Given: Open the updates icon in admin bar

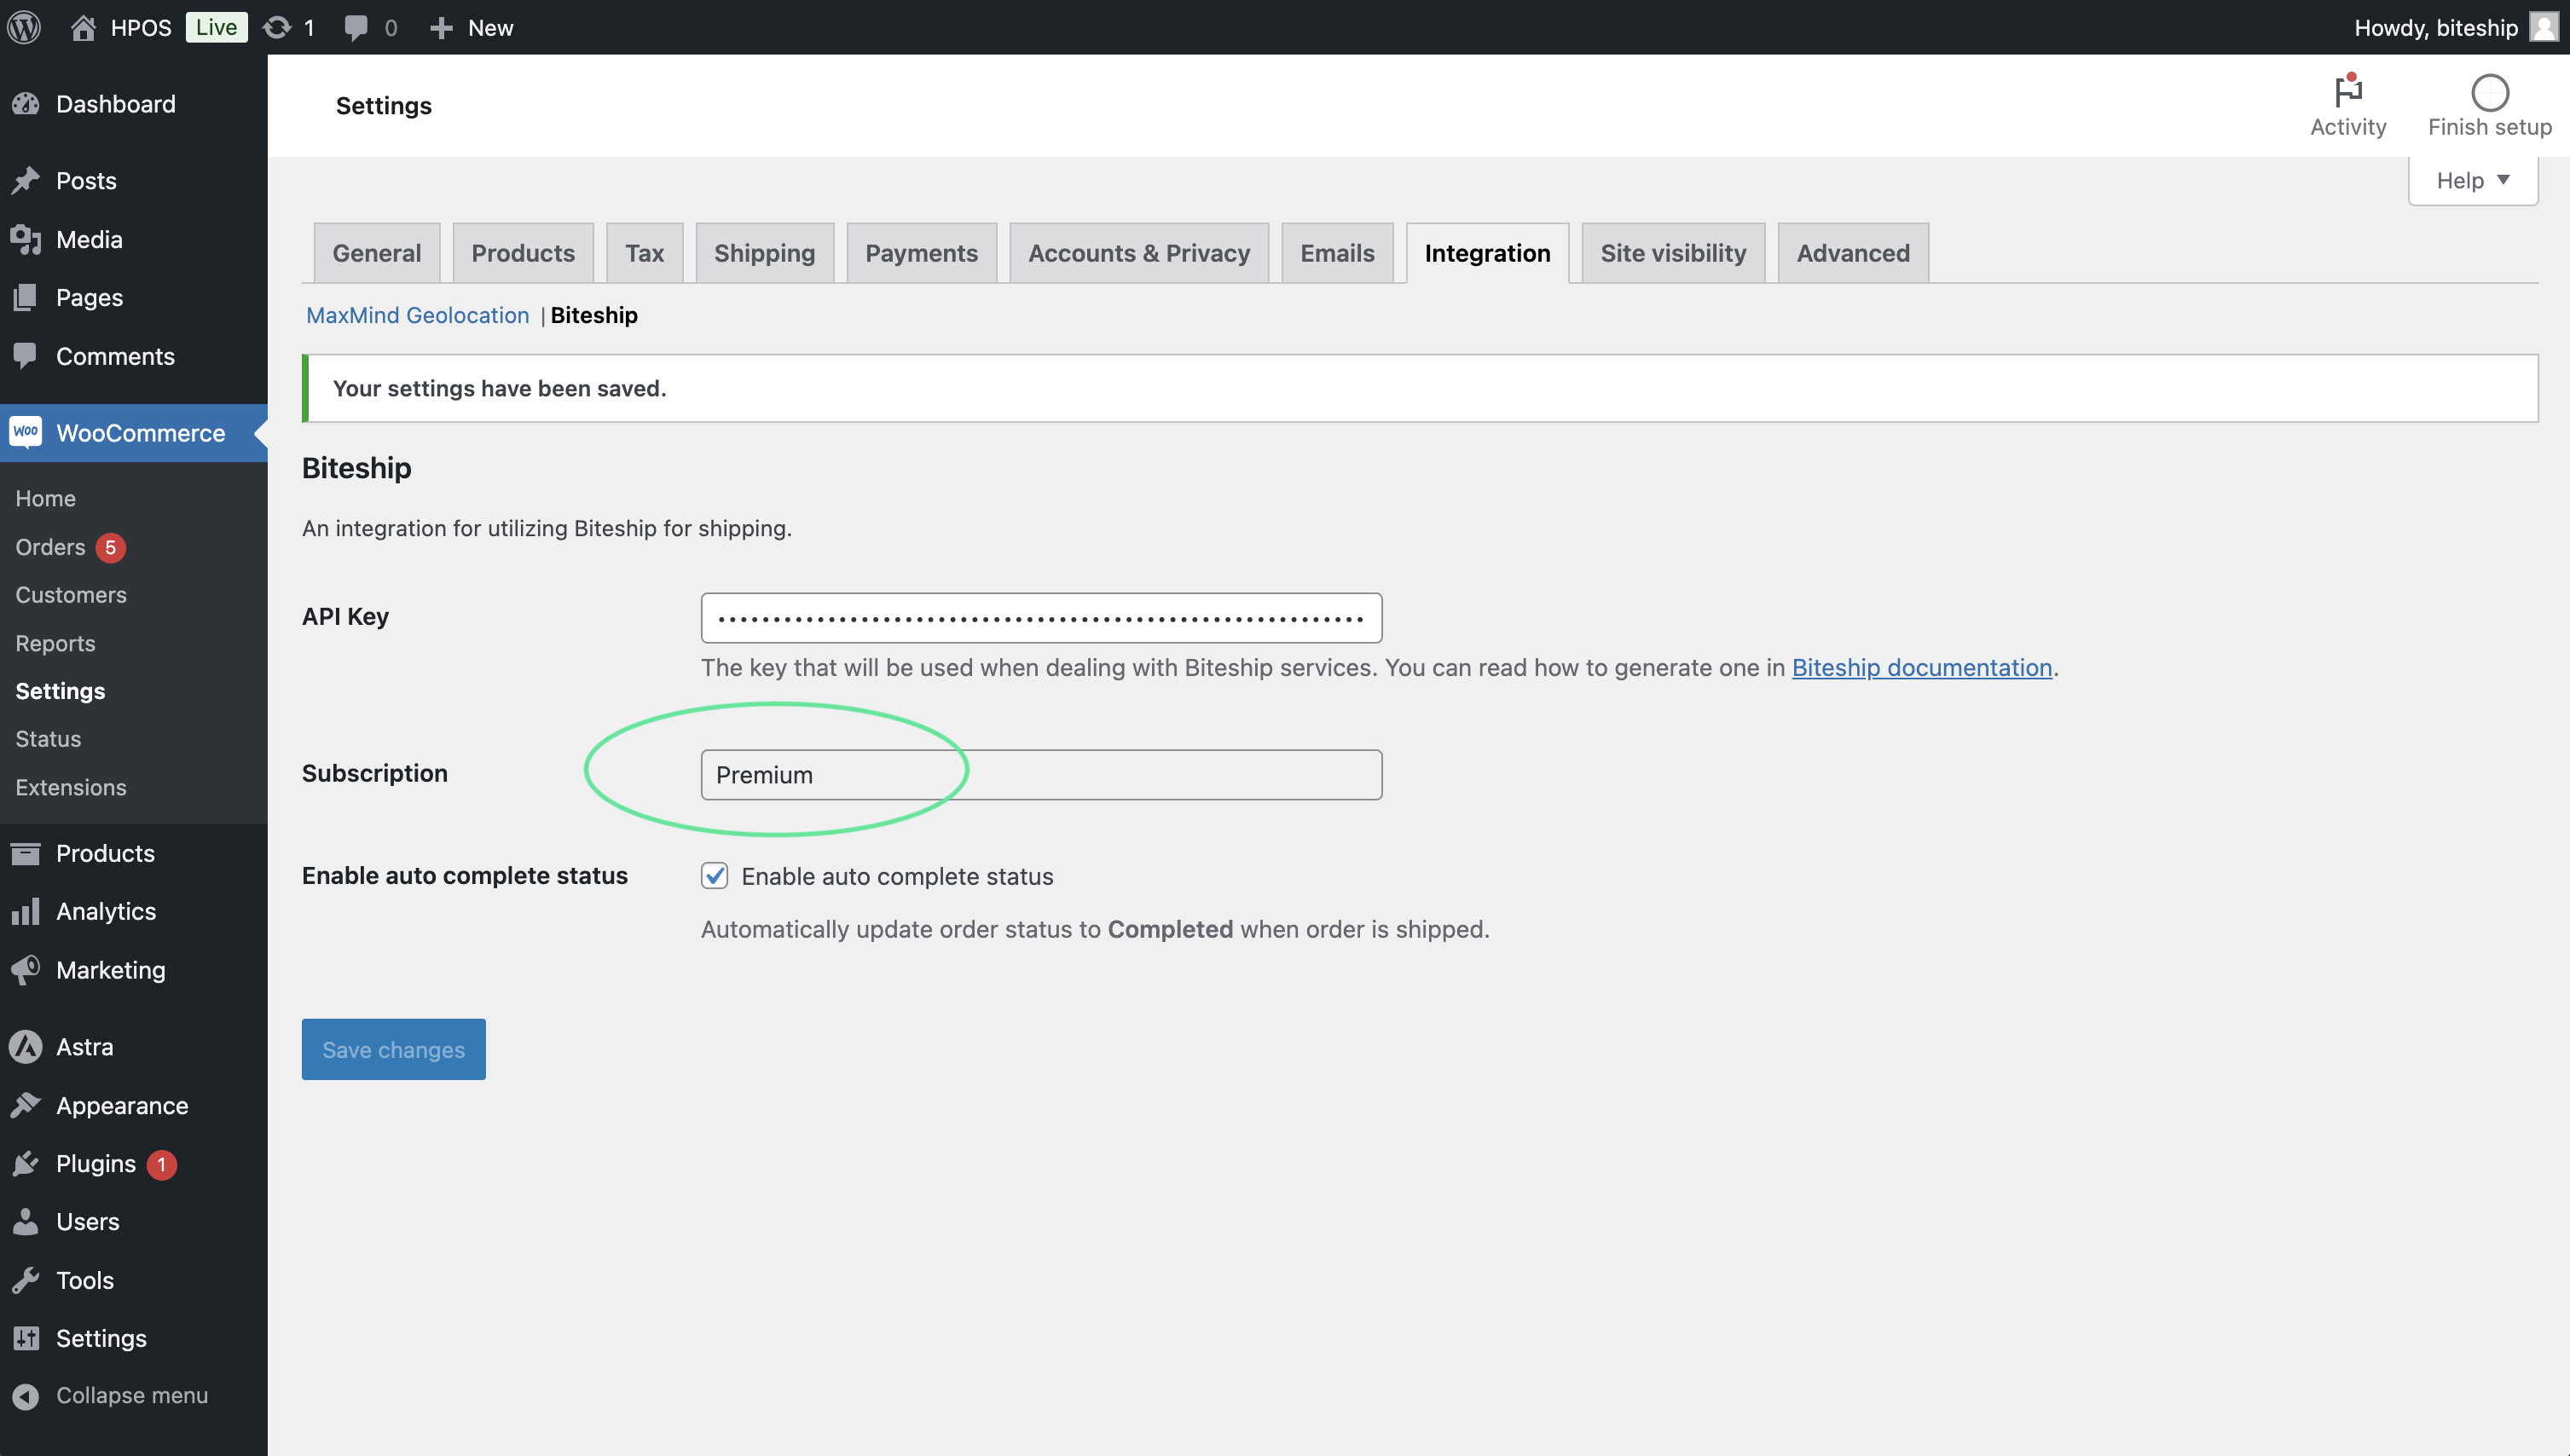Looking at the screenshot, I should coord(277,27).
